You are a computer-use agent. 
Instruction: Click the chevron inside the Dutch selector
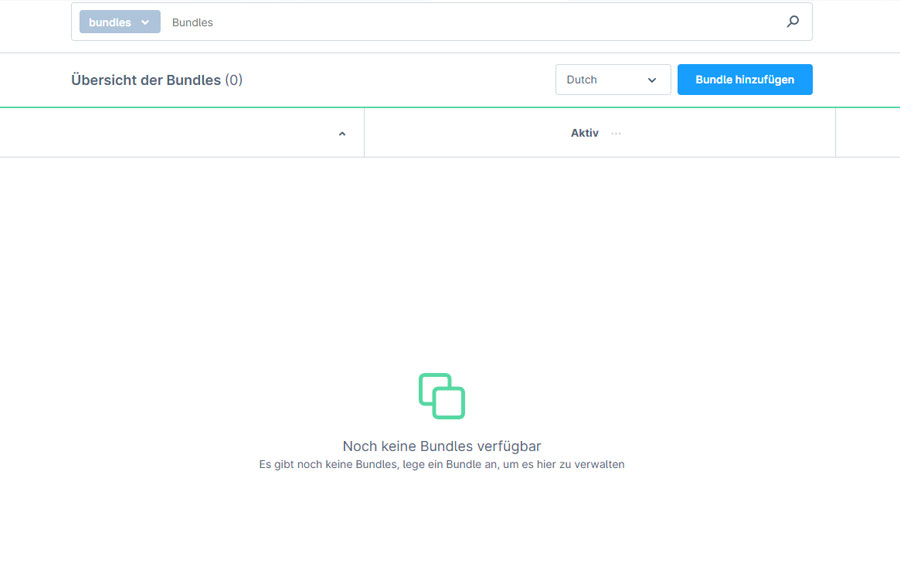click(x=654, y=79)
